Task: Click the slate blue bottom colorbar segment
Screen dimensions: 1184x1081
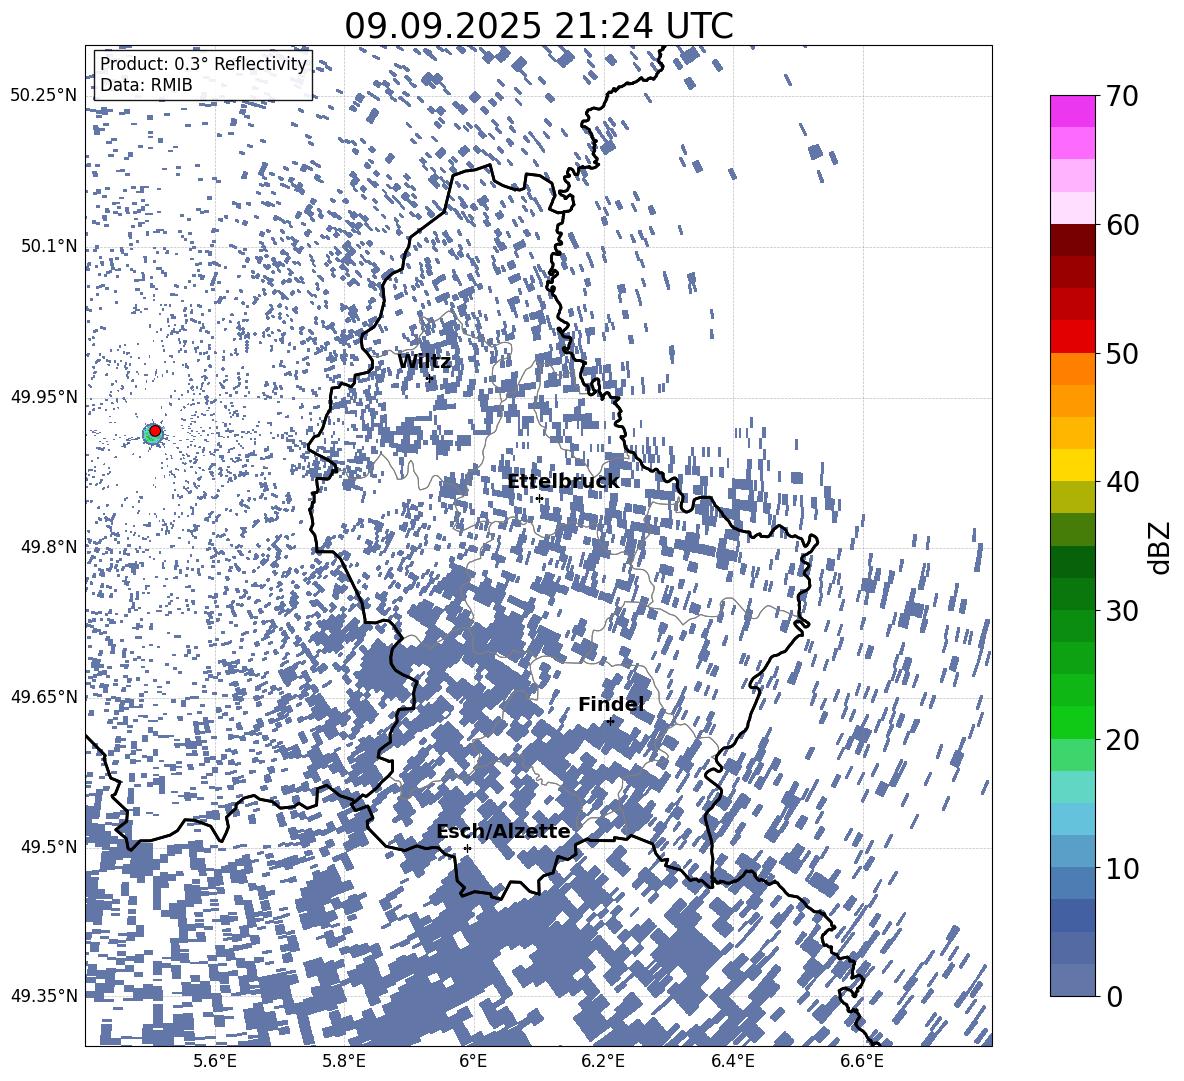Action: point(1072,980)
